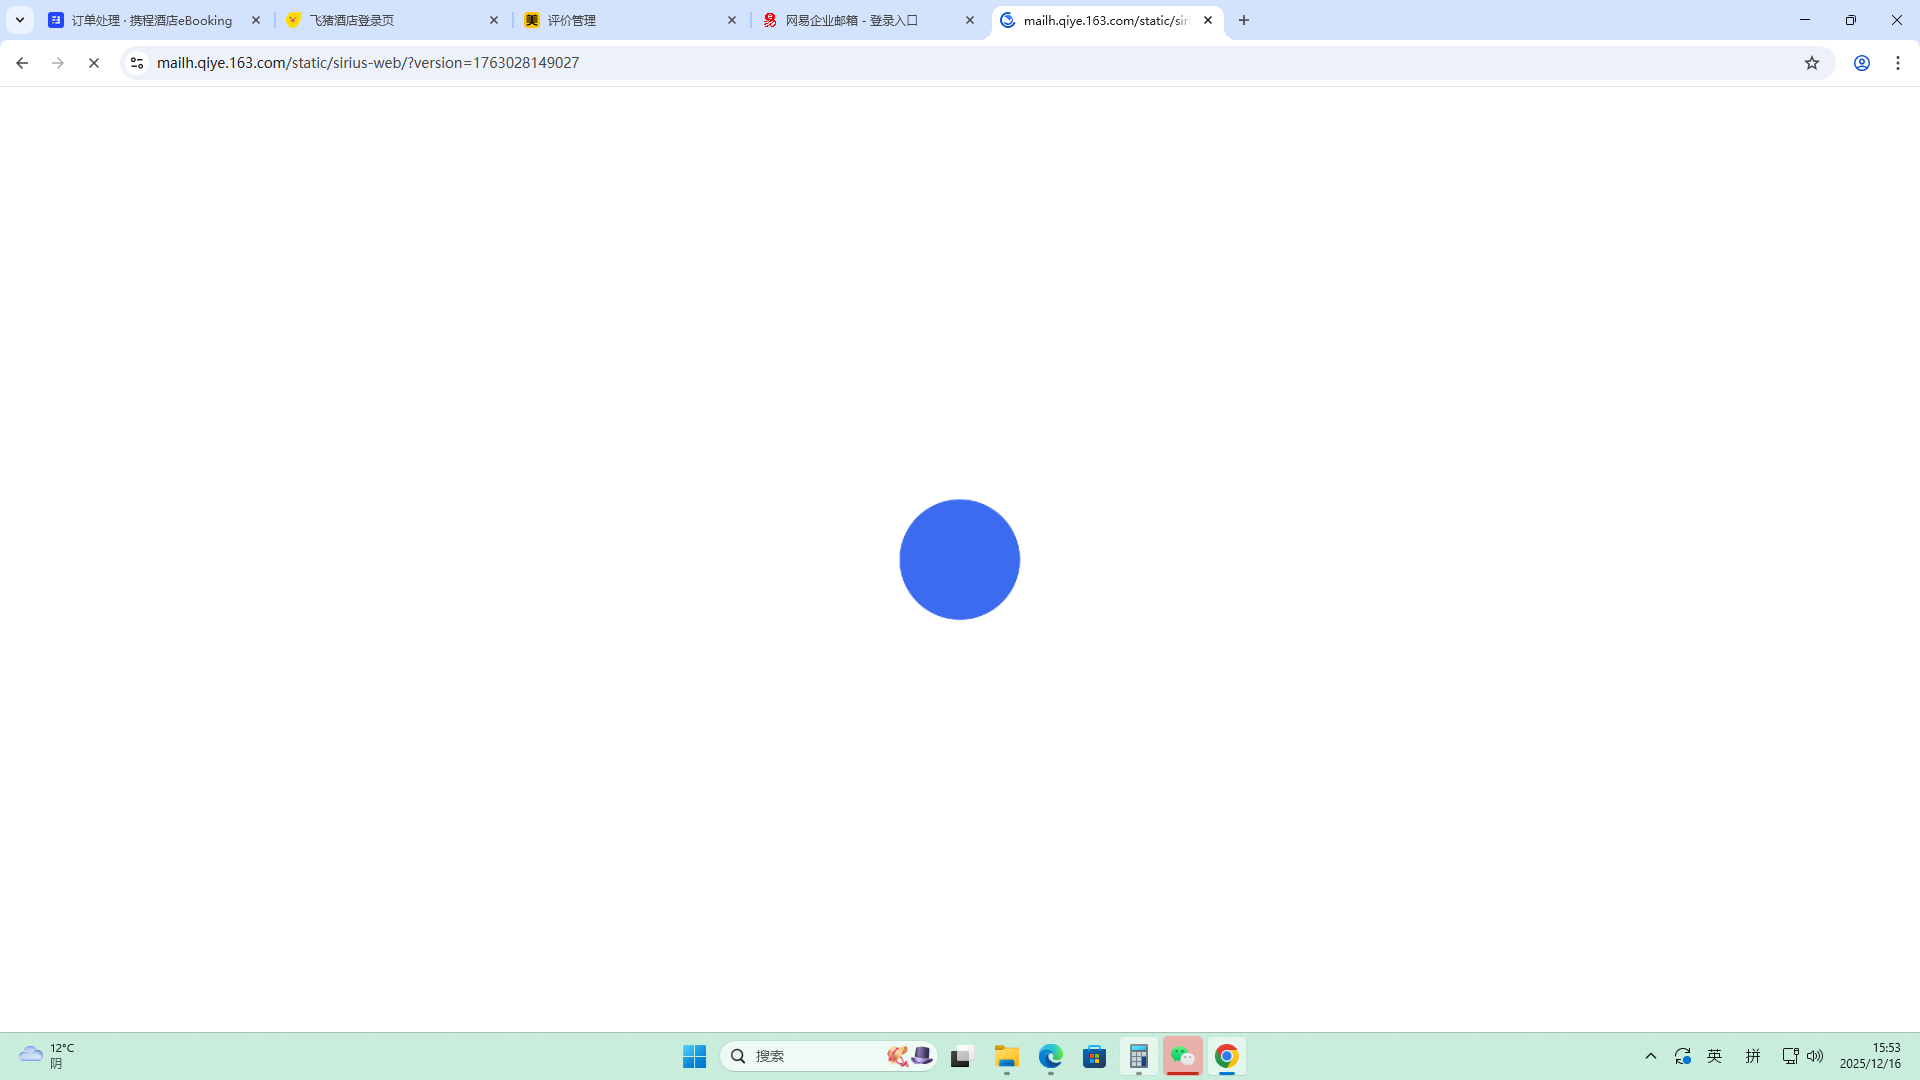This screenshot has width=1920, height=1080.
Task: Open File Explorer from taskbar
Action: click(1007, 1056)
